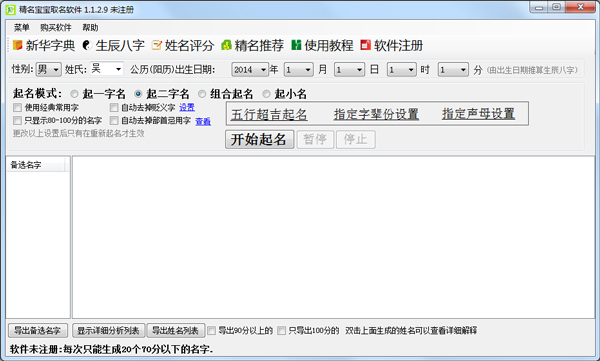Open the 使用教程 tutorial icon
The image size is (600, 361).
296,46
